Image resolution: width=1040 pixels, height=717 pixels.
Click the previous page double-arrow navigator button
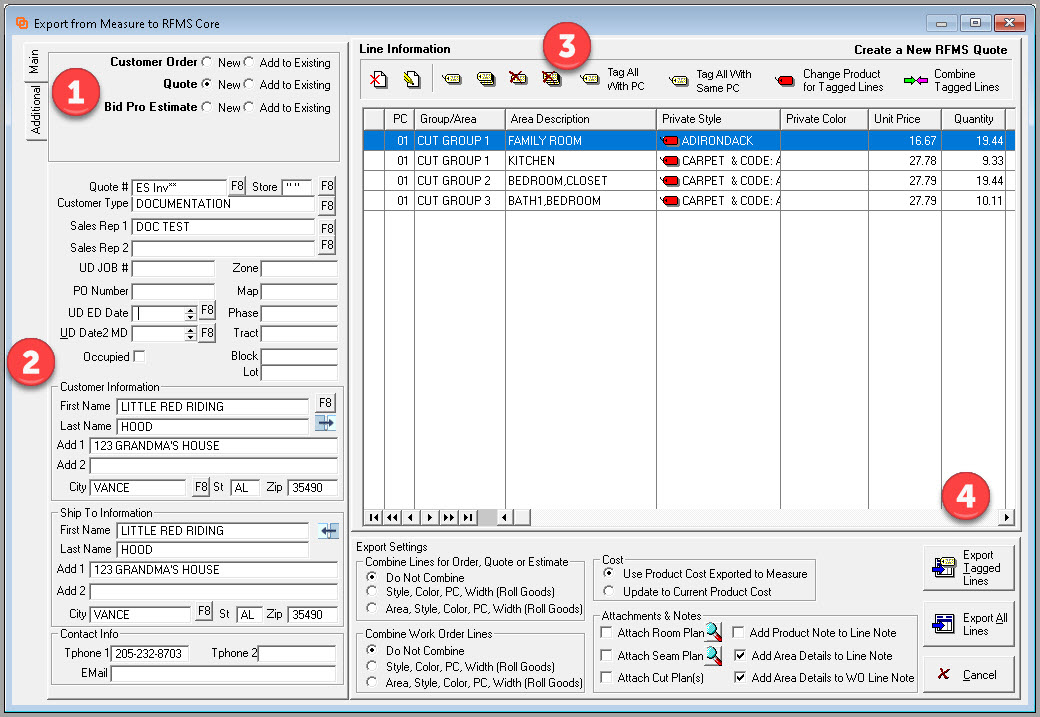393,517
